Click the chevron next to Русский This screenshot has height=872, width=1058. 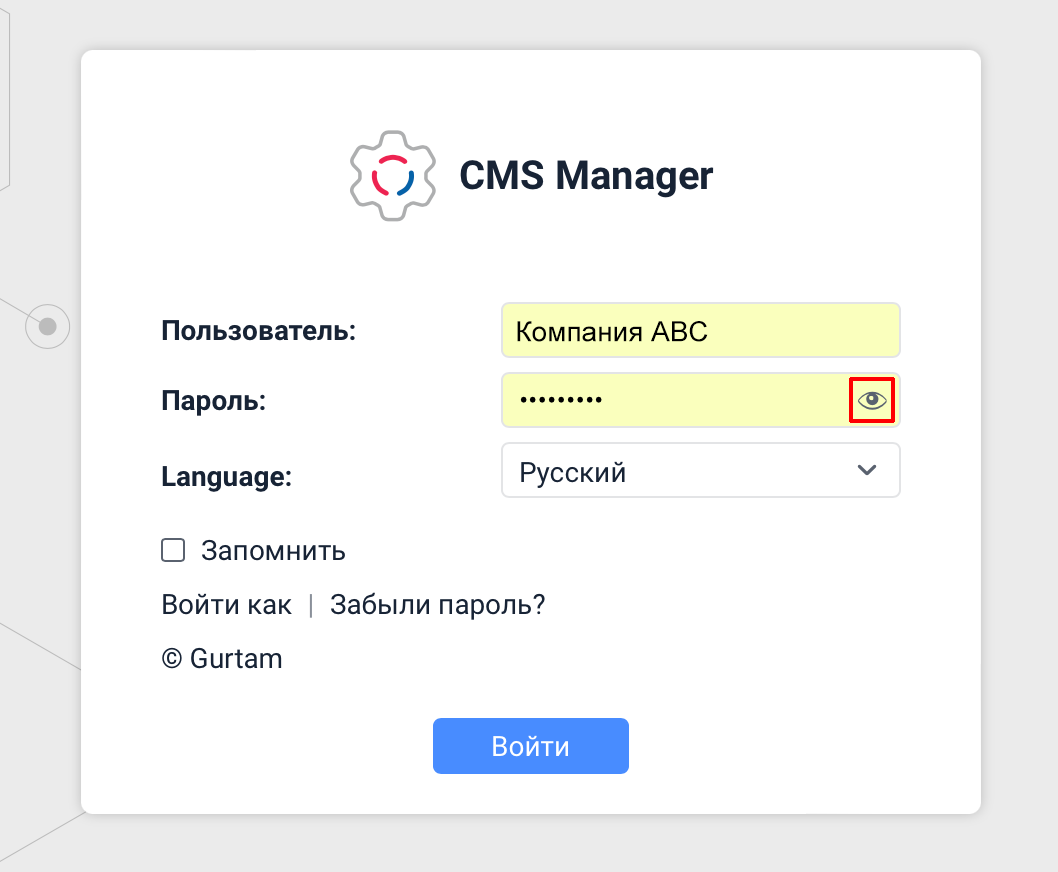(866, 470)
